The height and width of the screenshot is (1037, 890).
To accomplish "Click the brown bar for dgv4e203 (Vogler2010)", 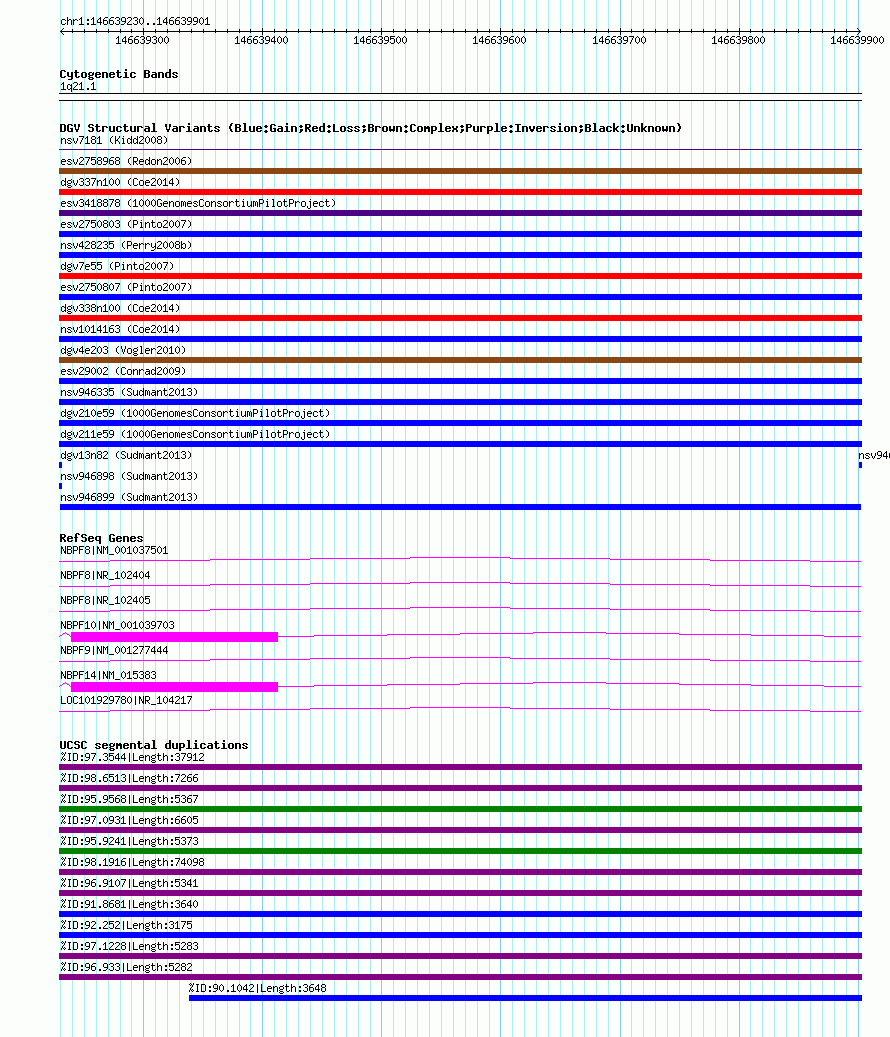I will point(460,360).
